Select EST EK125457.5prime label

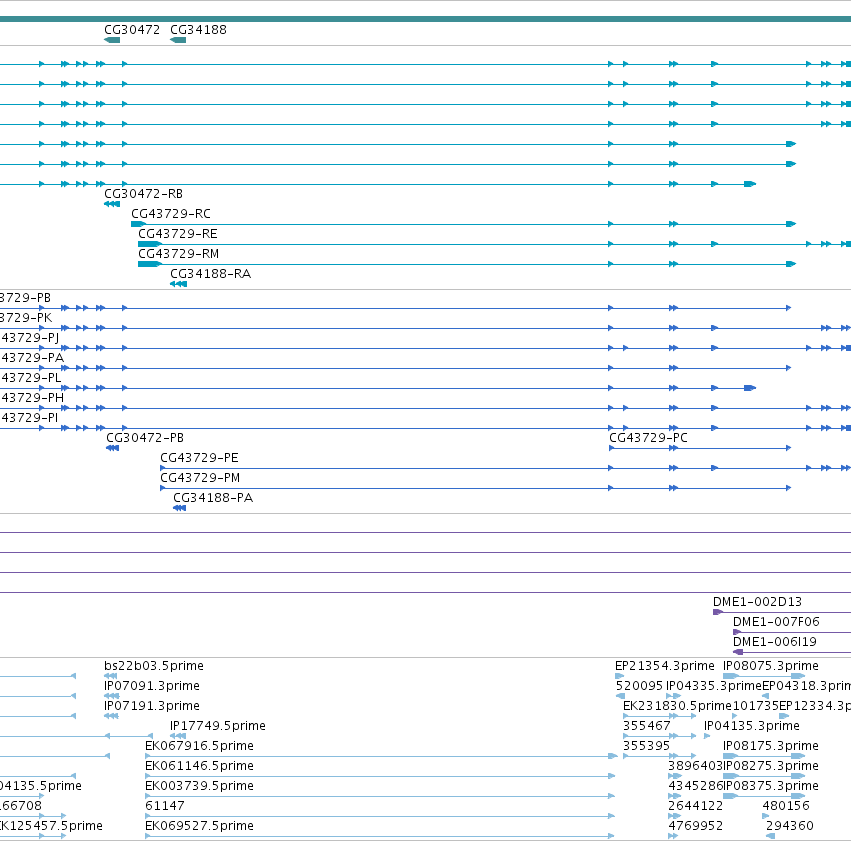pyautogui.click(x=51, y=826)
